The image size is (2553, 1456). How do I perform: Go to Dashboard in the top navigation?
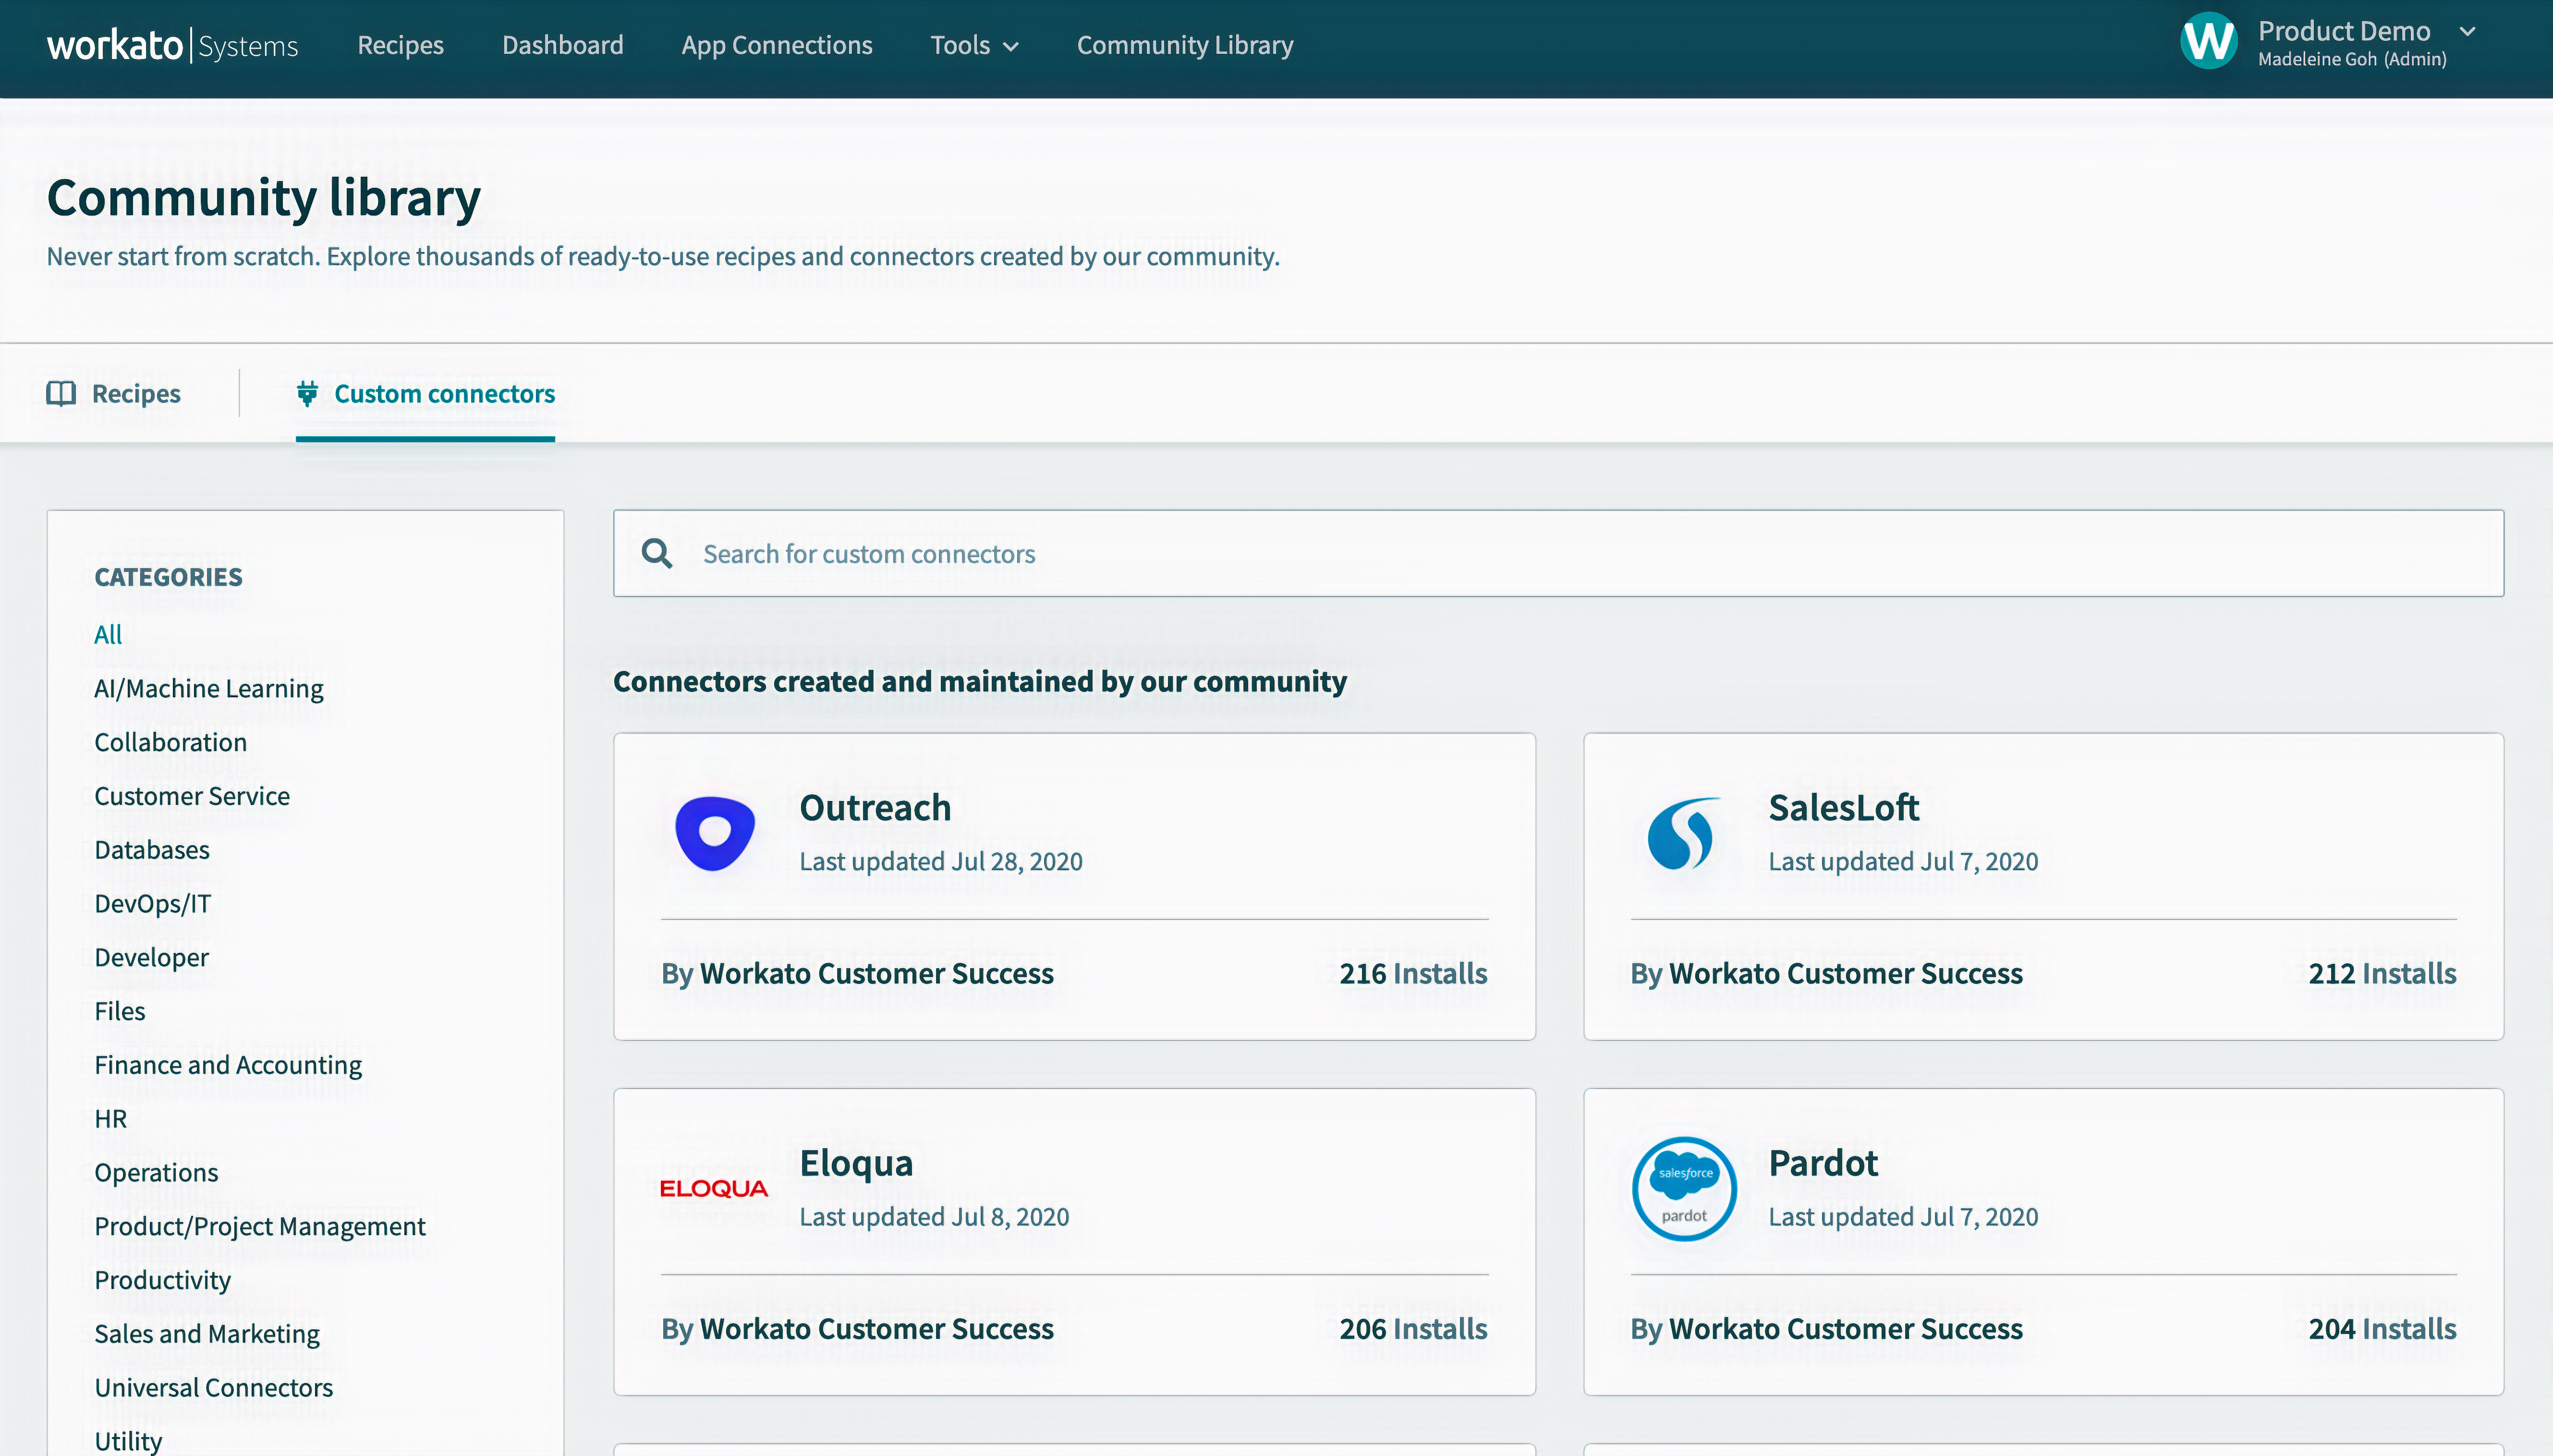click(x=562, y=45)
